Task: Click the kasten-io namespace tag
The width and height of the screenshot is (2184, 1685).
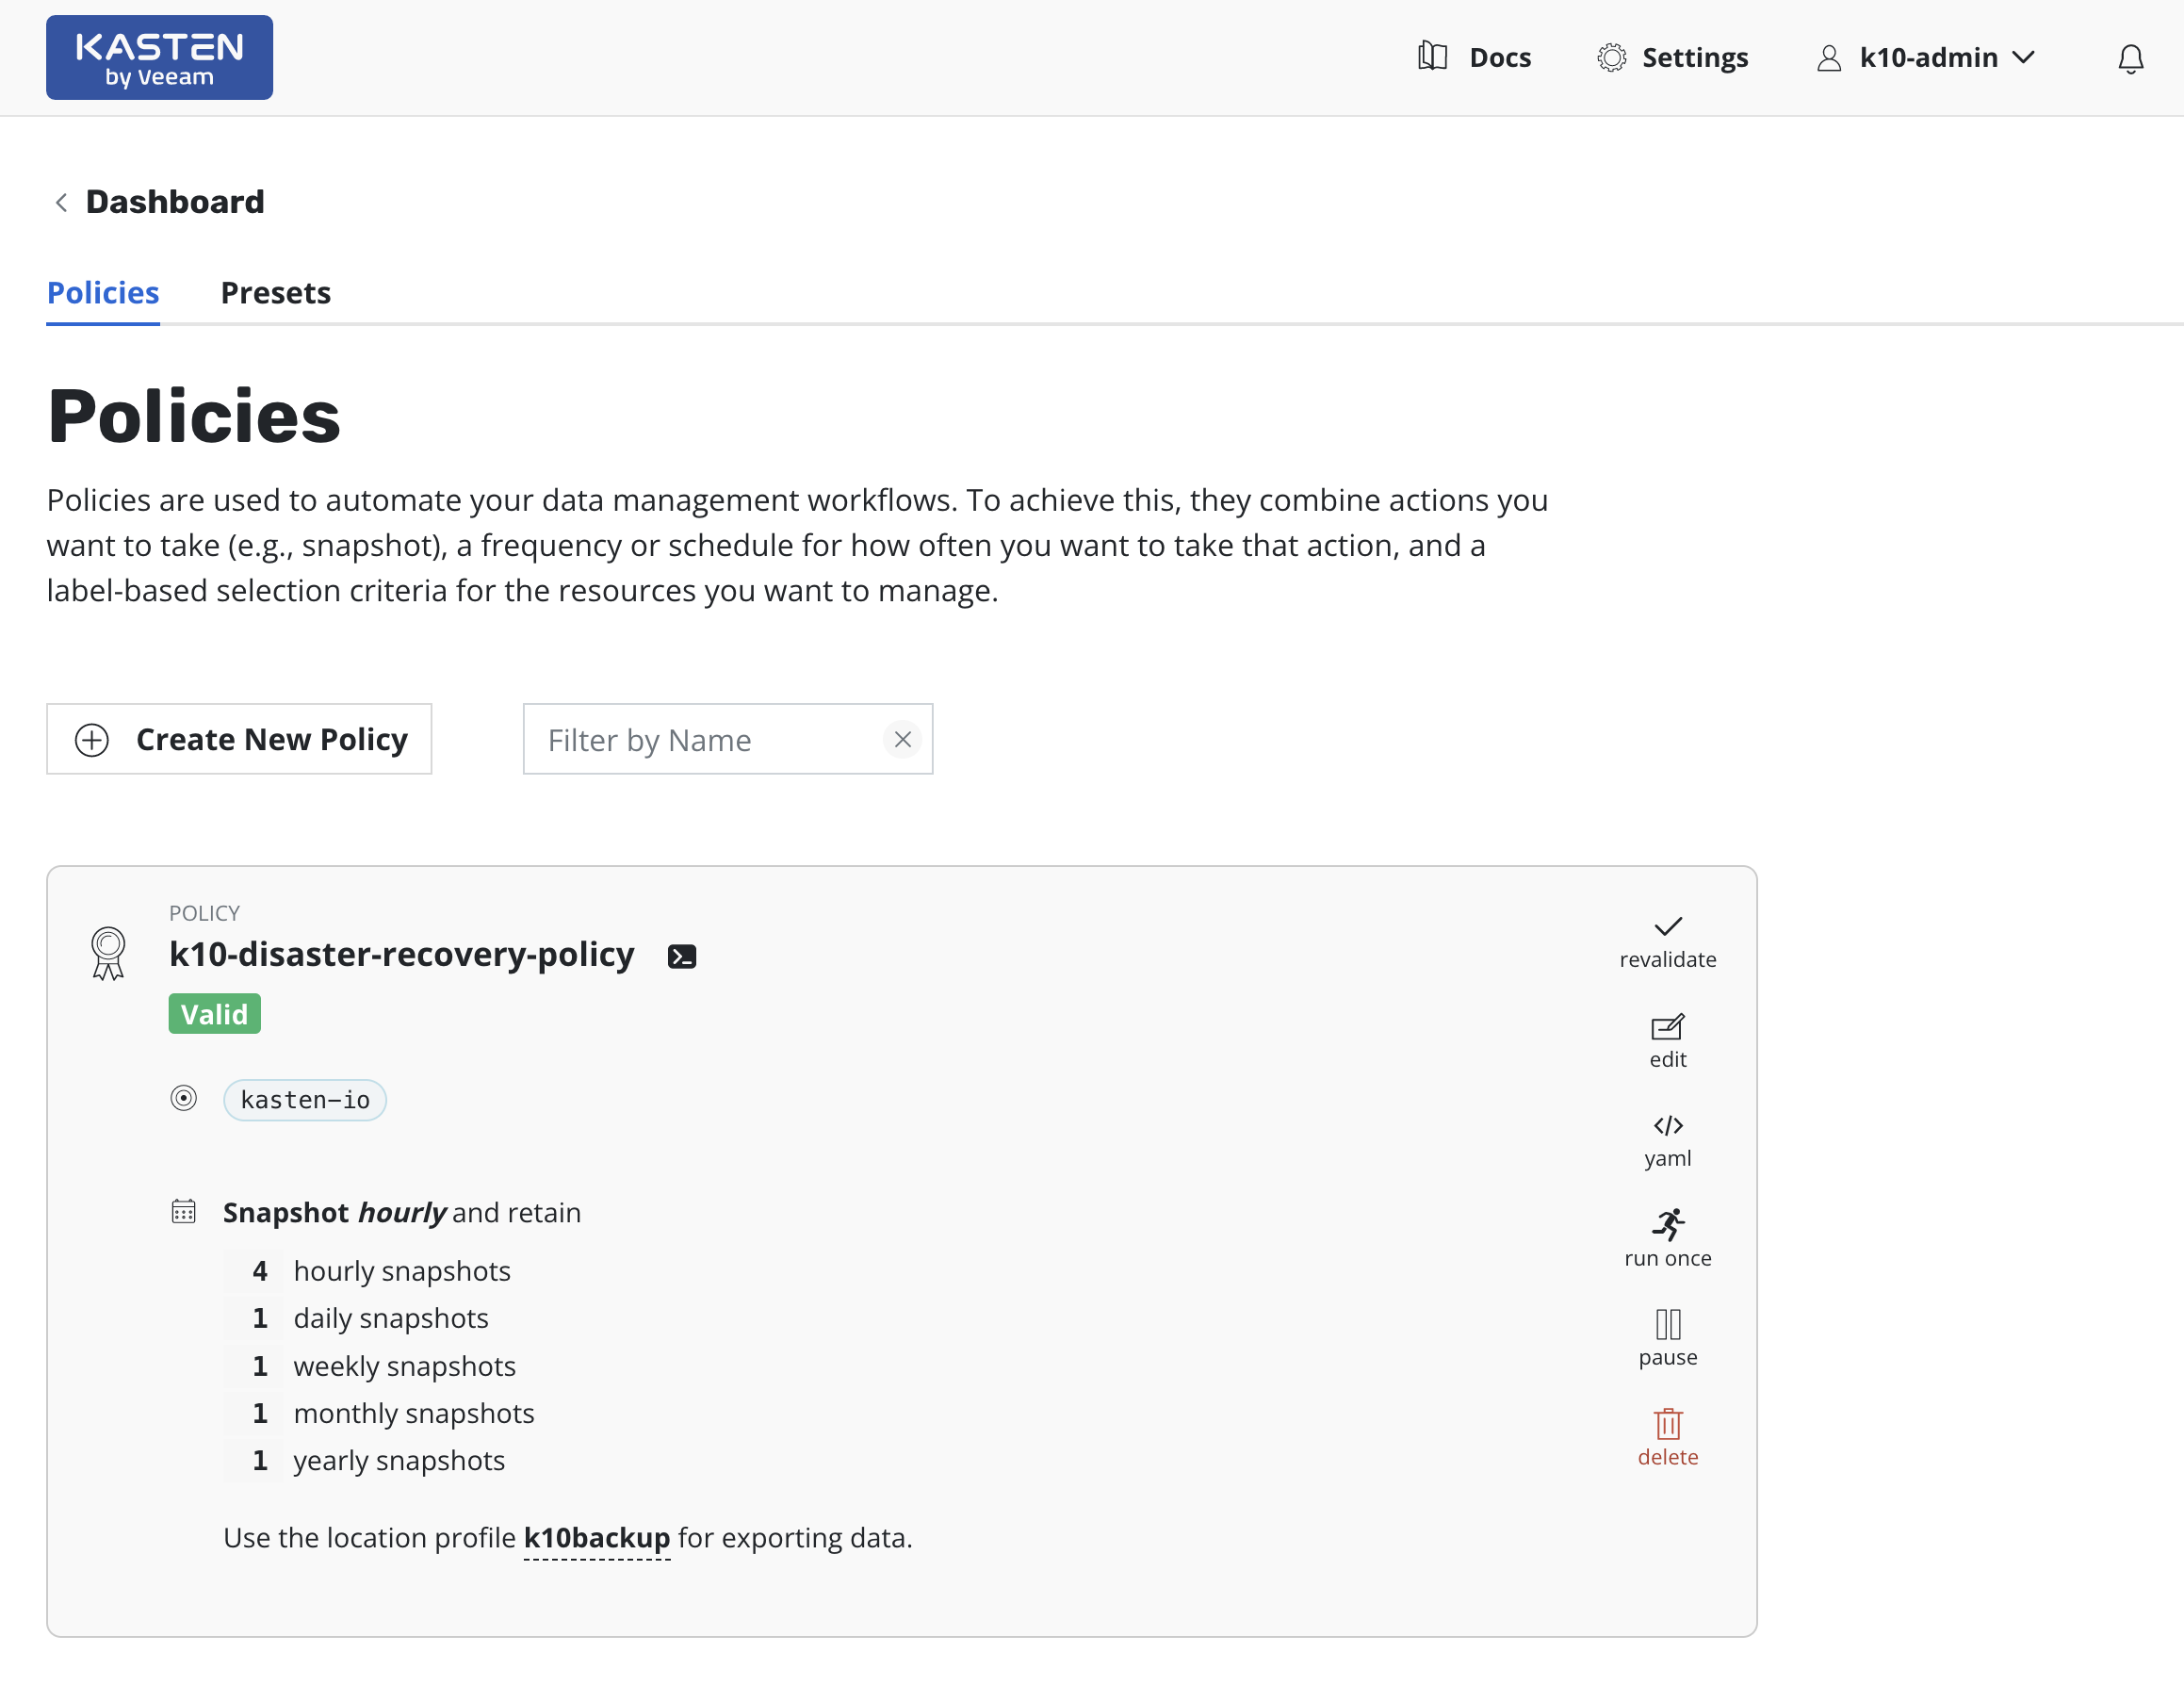Action: tap(305, 1099)
